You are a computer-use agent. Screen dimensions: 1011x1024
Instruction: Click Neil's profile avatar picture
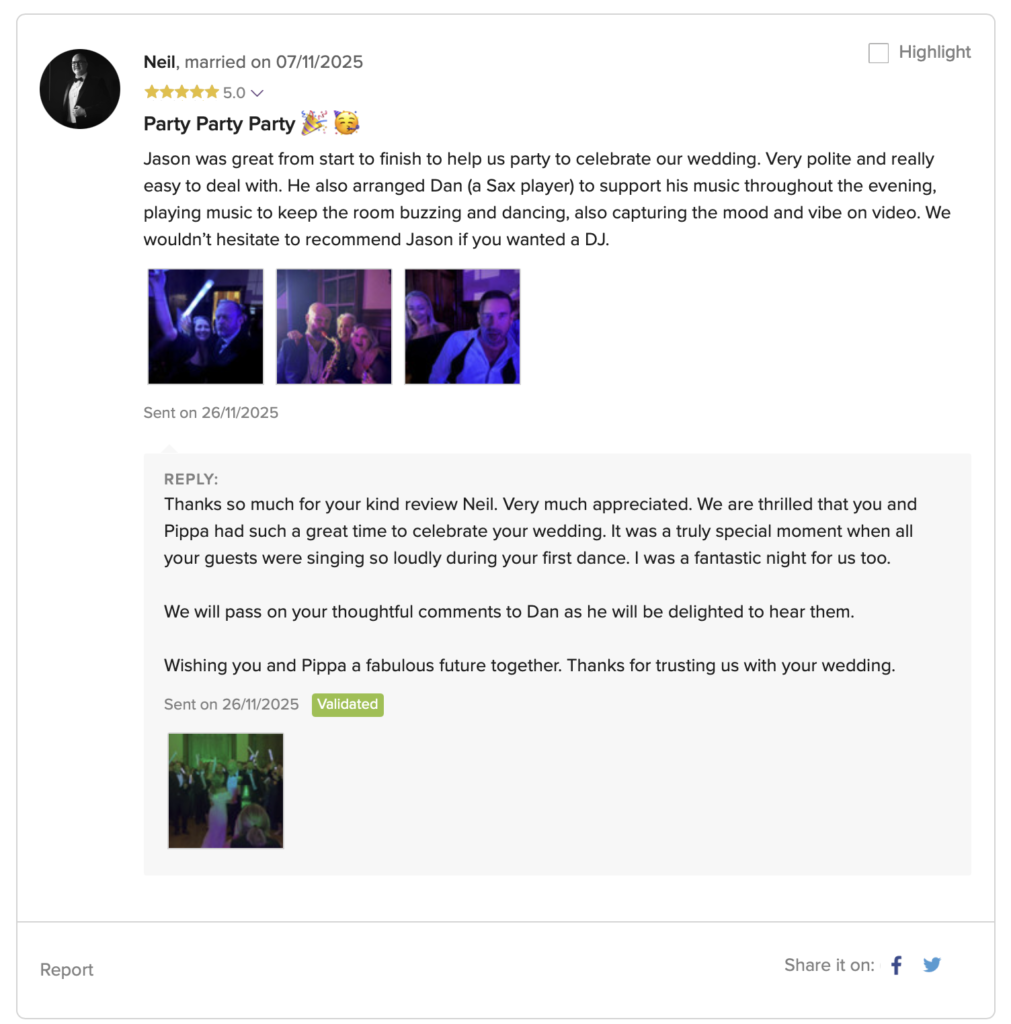click(80, 89)
